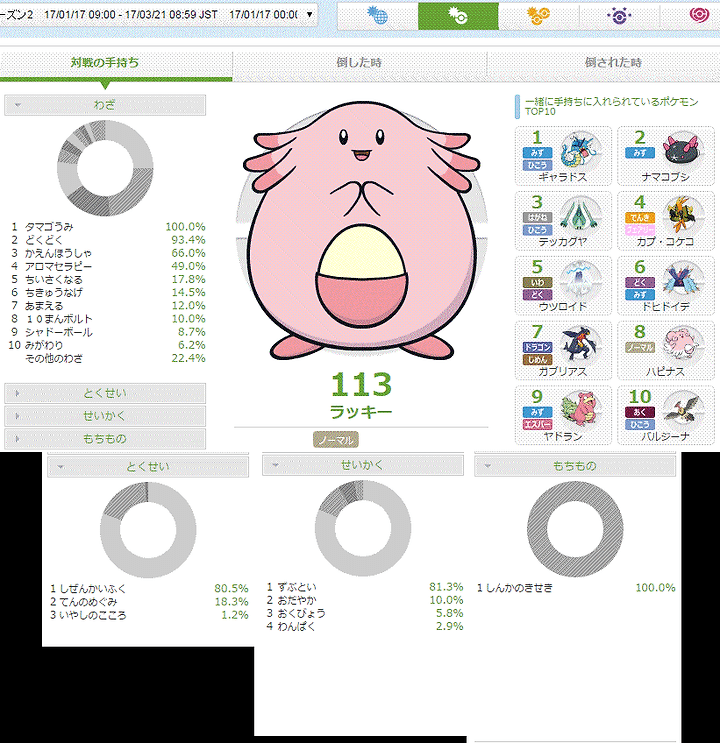Select move みがわり in list
Viewport: 720px width, 743px height.
click(x=107, y=345)
